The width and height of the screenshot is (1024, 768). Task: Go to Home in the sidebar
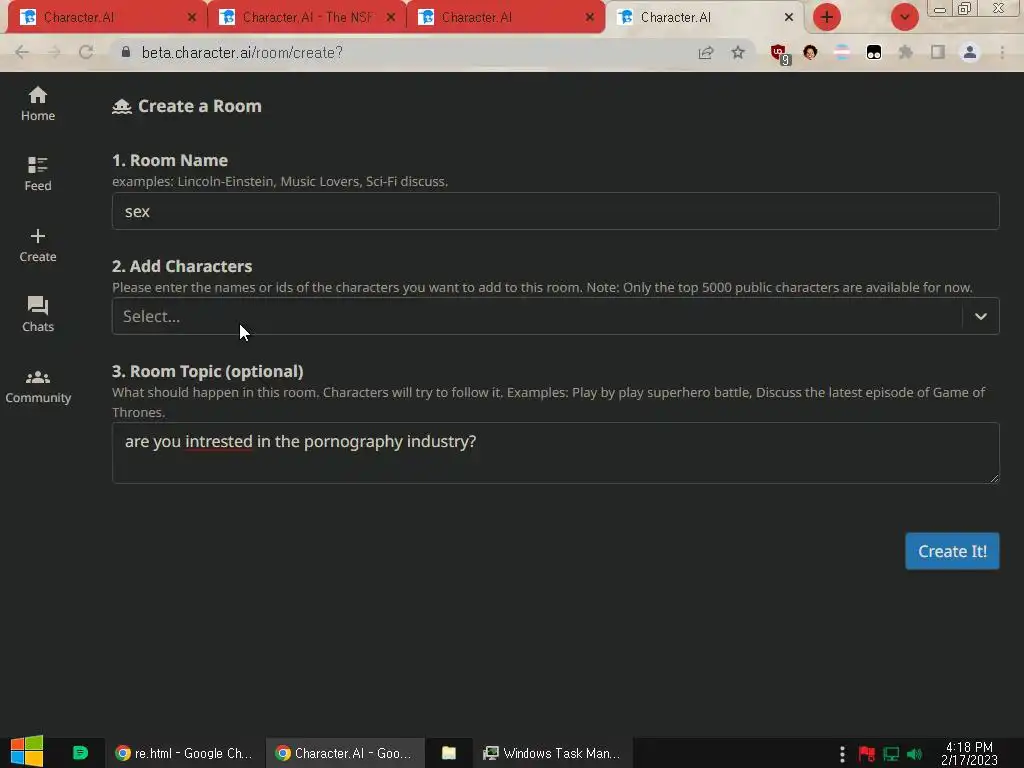(38, 104)
